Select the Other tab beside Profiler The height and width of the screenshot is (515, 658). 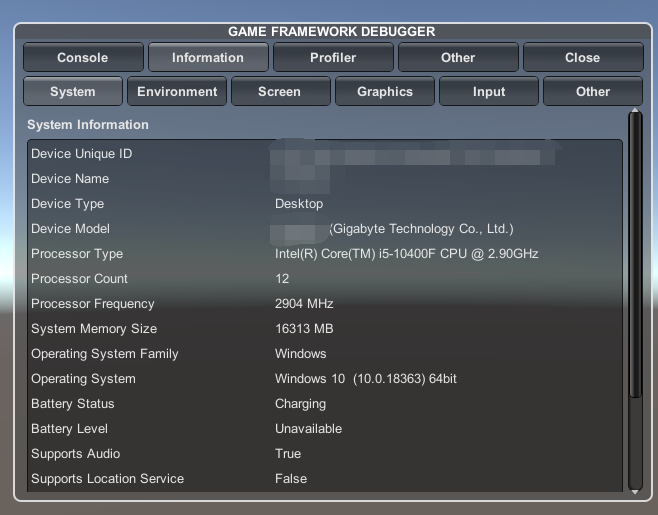458,57
